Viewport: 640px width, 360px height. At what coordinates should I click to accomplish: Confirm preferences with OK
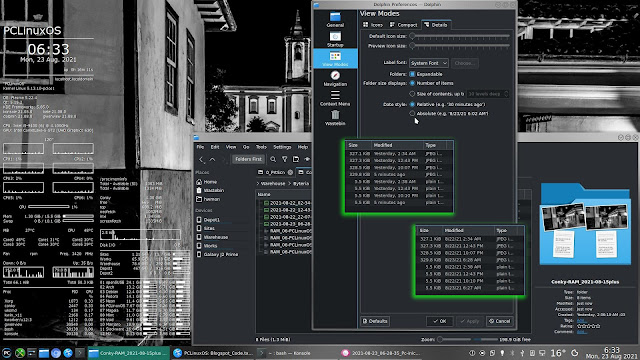(440, 321)
